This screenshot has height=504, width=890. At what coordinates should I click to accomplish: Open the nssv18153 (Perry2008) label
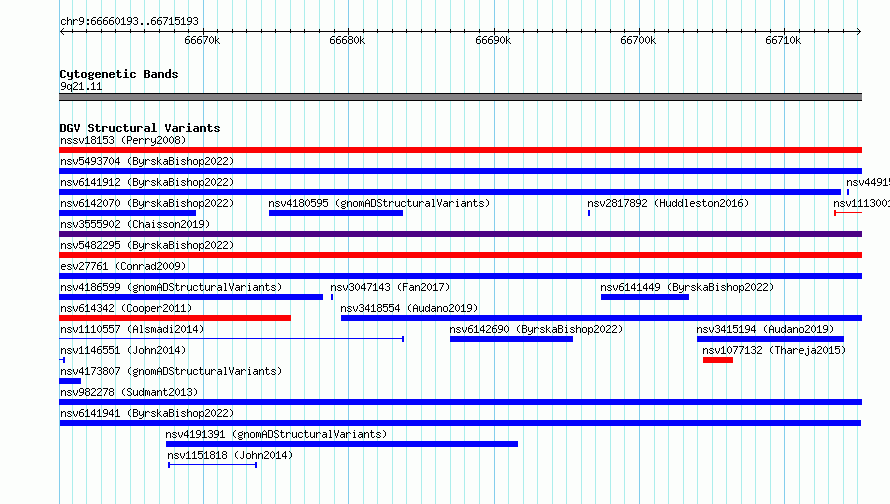[123, 140]
